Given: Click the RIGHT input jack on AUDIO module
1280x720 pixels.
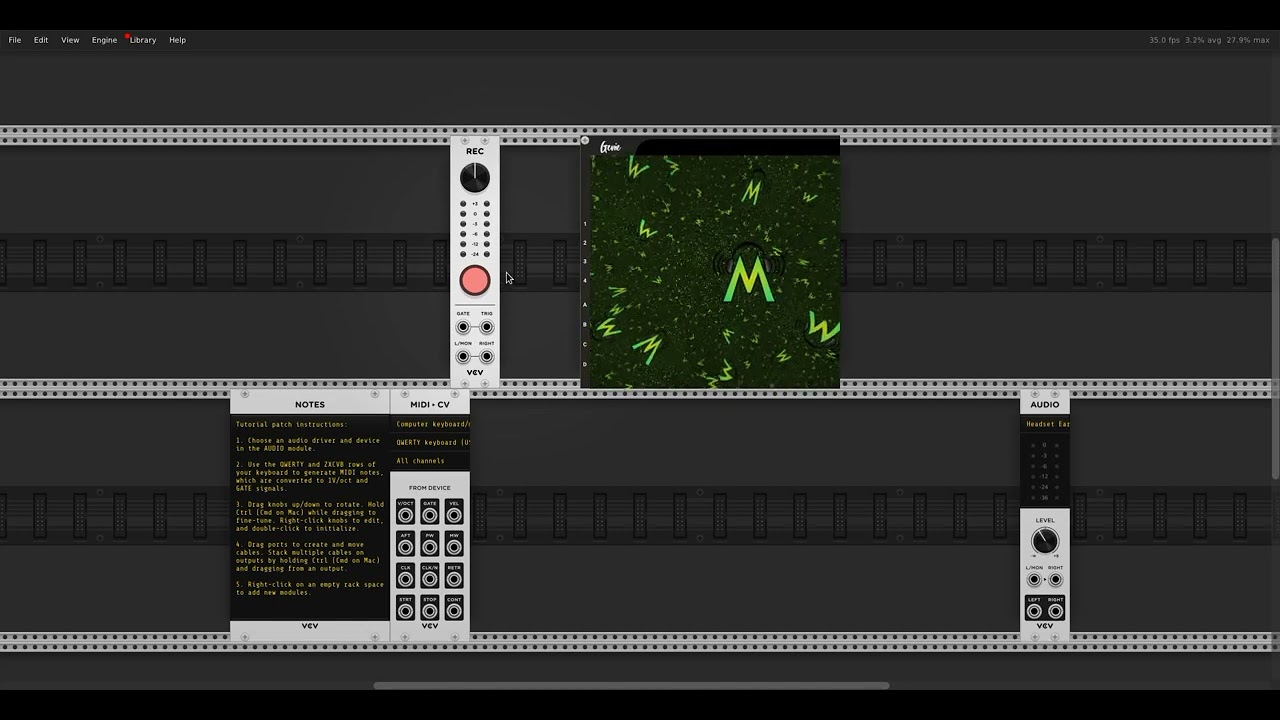Looking at the screenshot, I should click(x=1056, y=580).
